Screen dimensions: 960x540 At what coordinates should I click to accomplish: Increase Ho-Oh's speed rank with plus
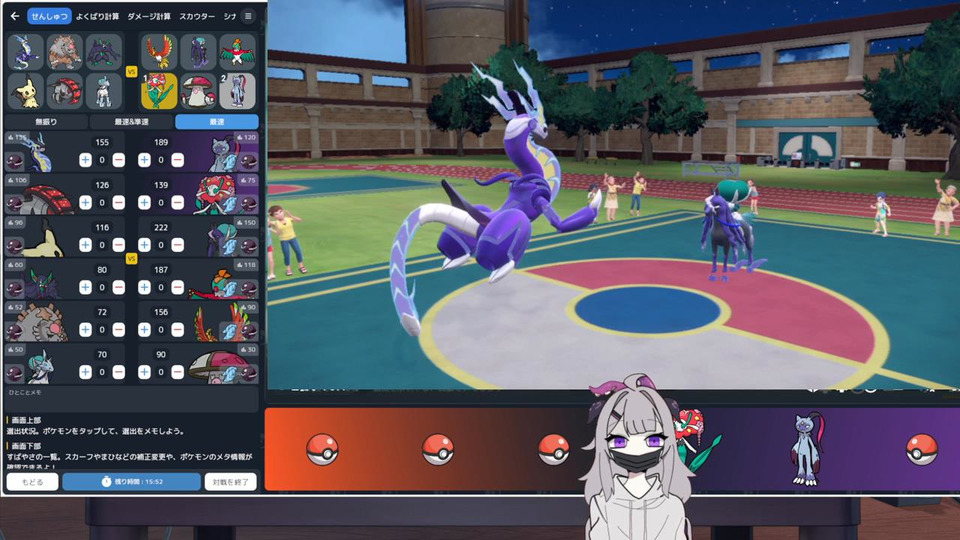tap(144, 329)
